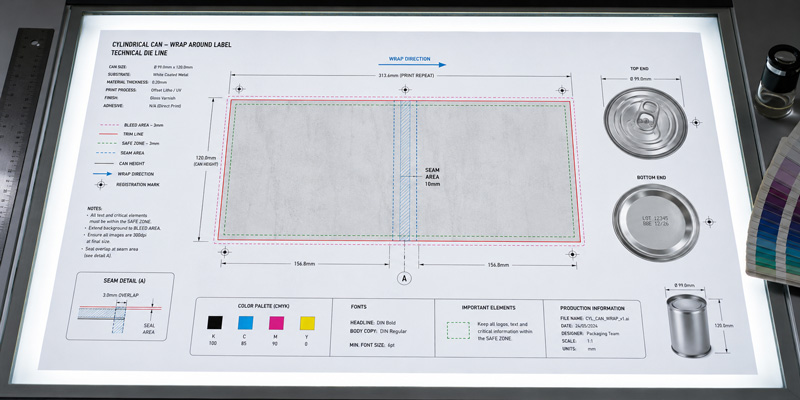
Task: Click the 3D can illustration
Action: coord(689,325)
